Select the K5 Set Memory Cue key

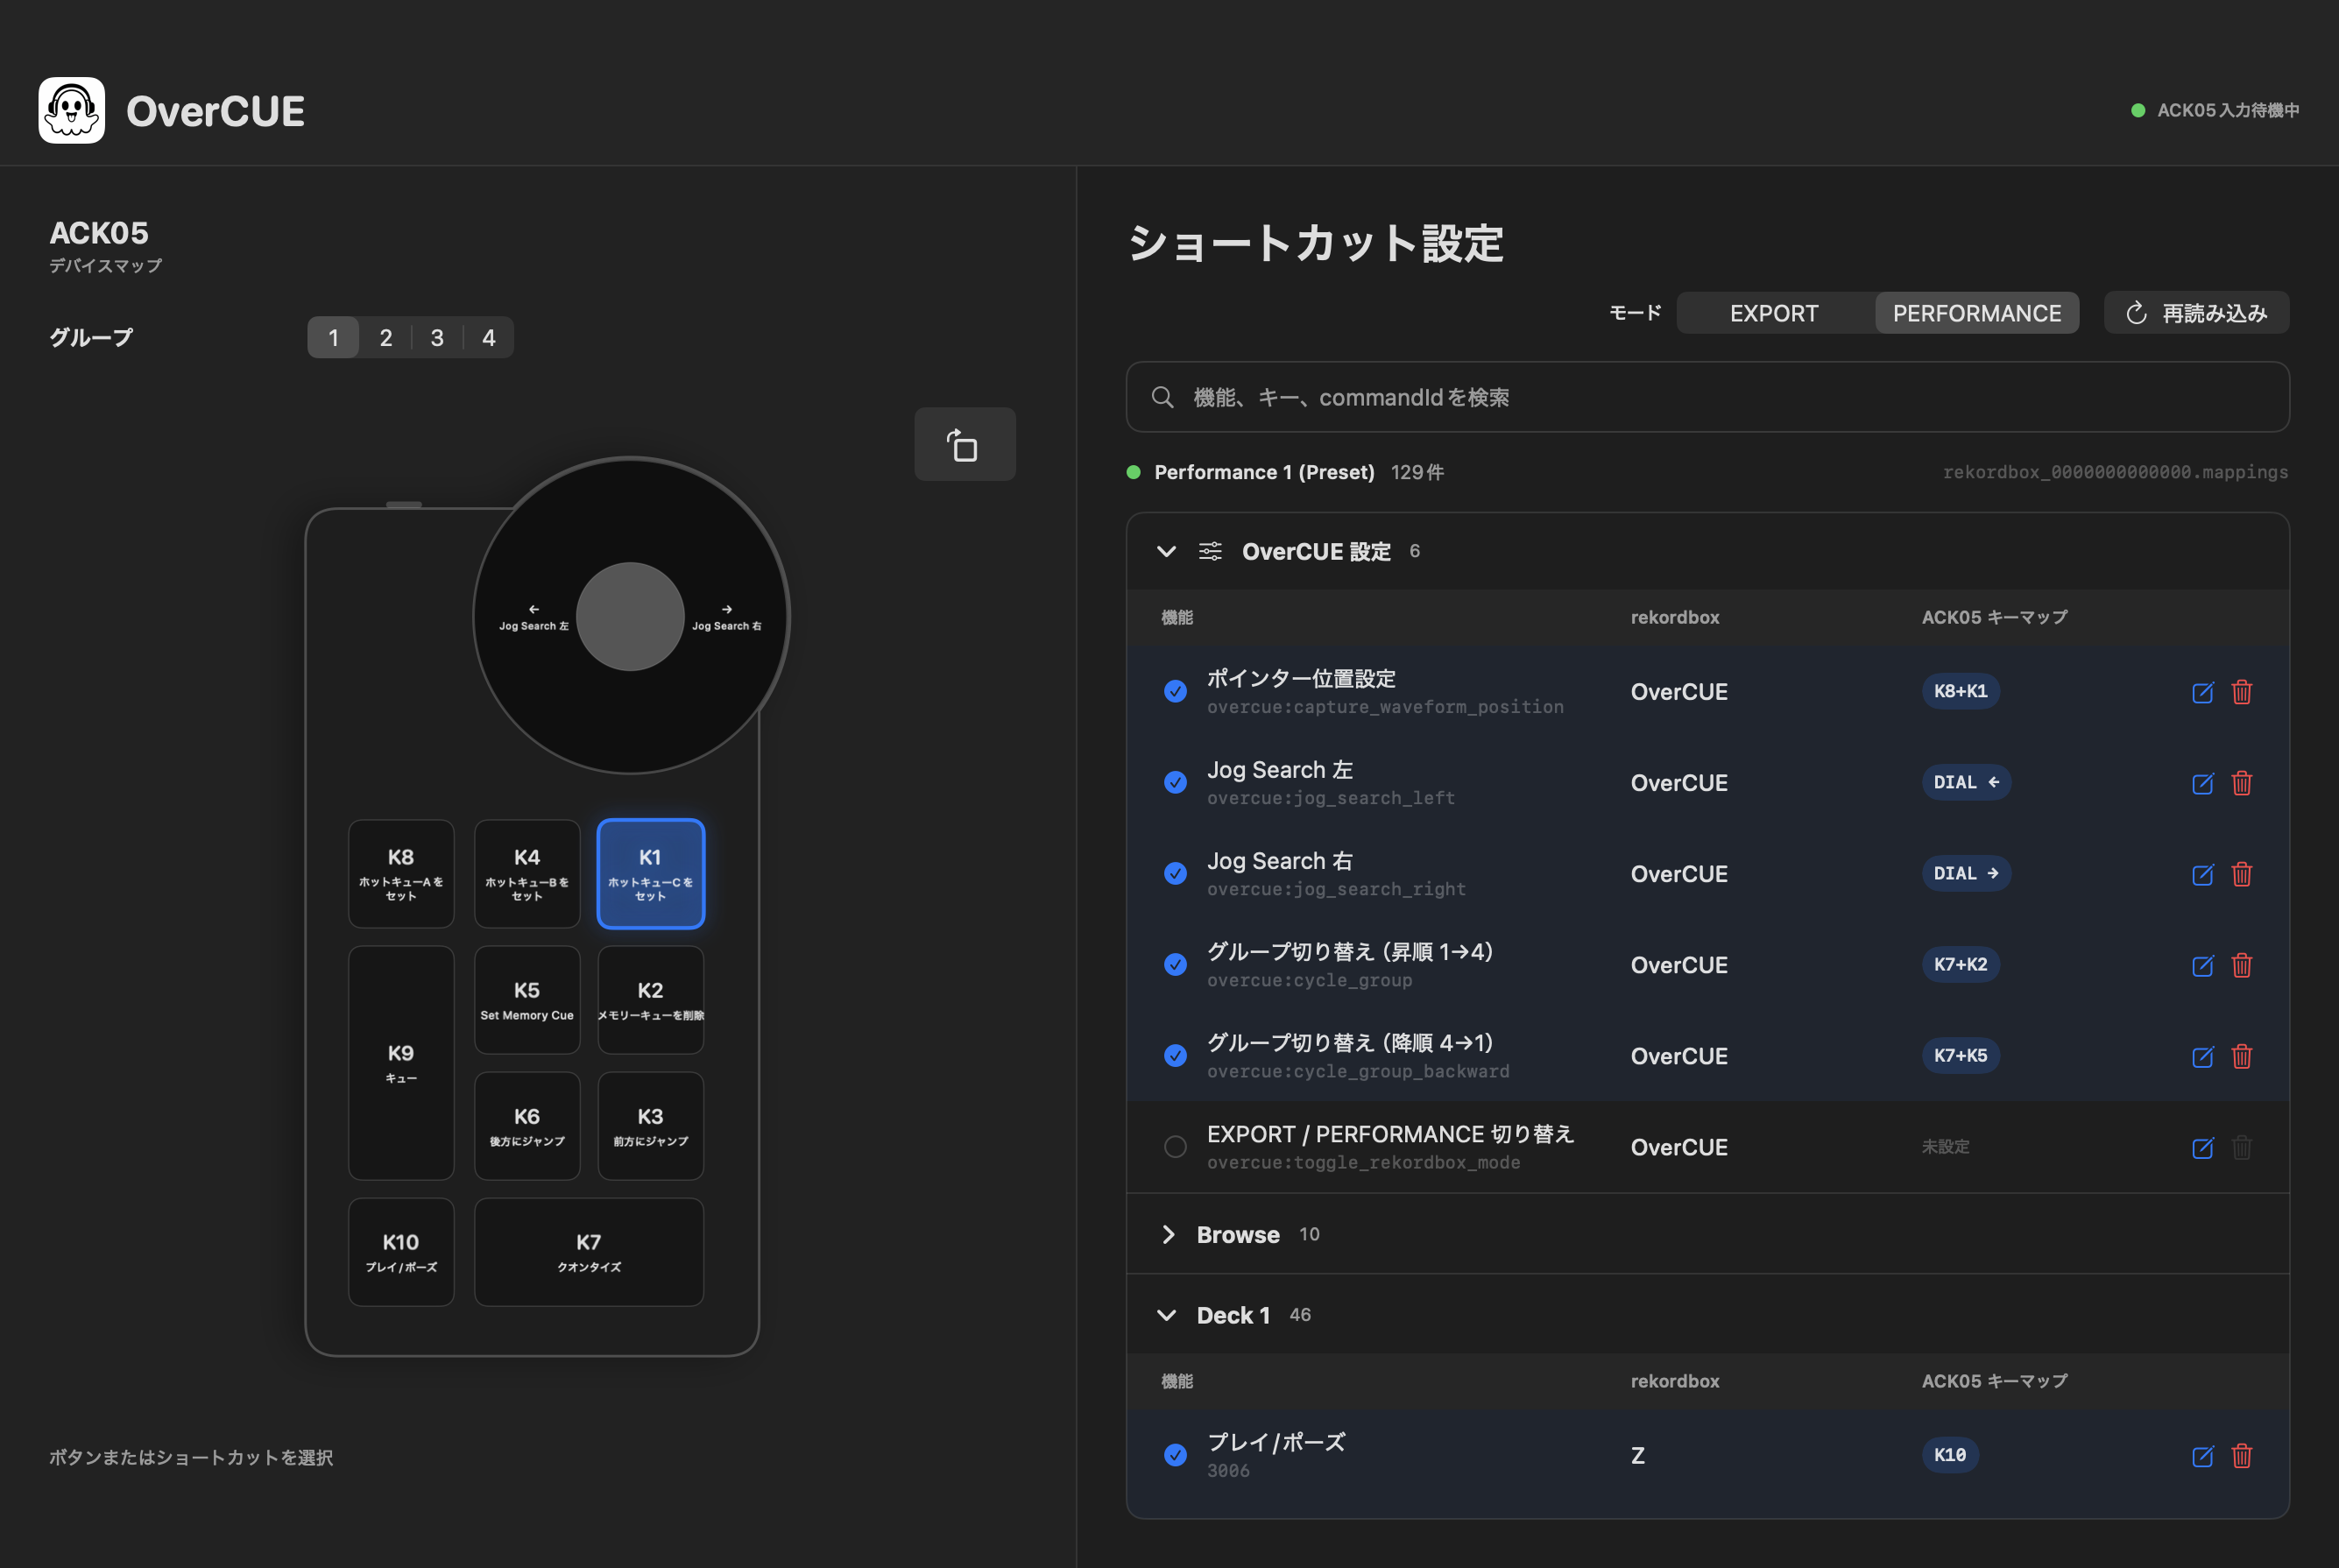(x=527, y=1000)
